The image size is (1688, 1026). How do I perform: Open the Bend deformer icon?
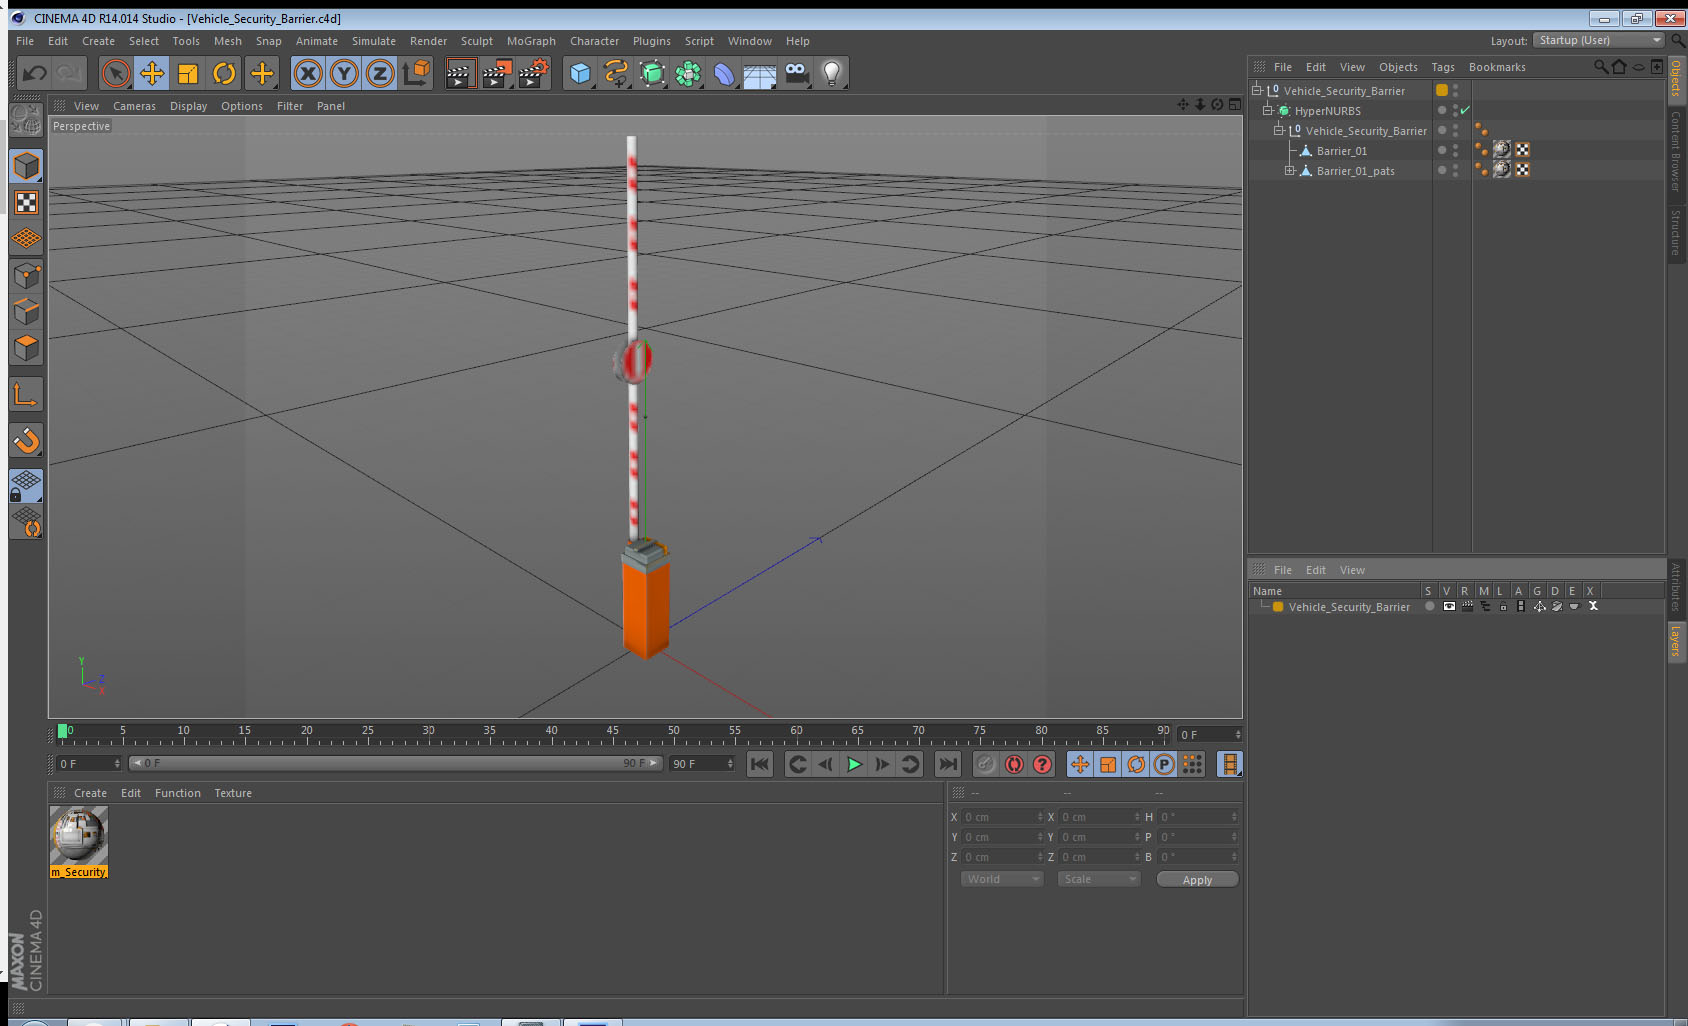724,73
